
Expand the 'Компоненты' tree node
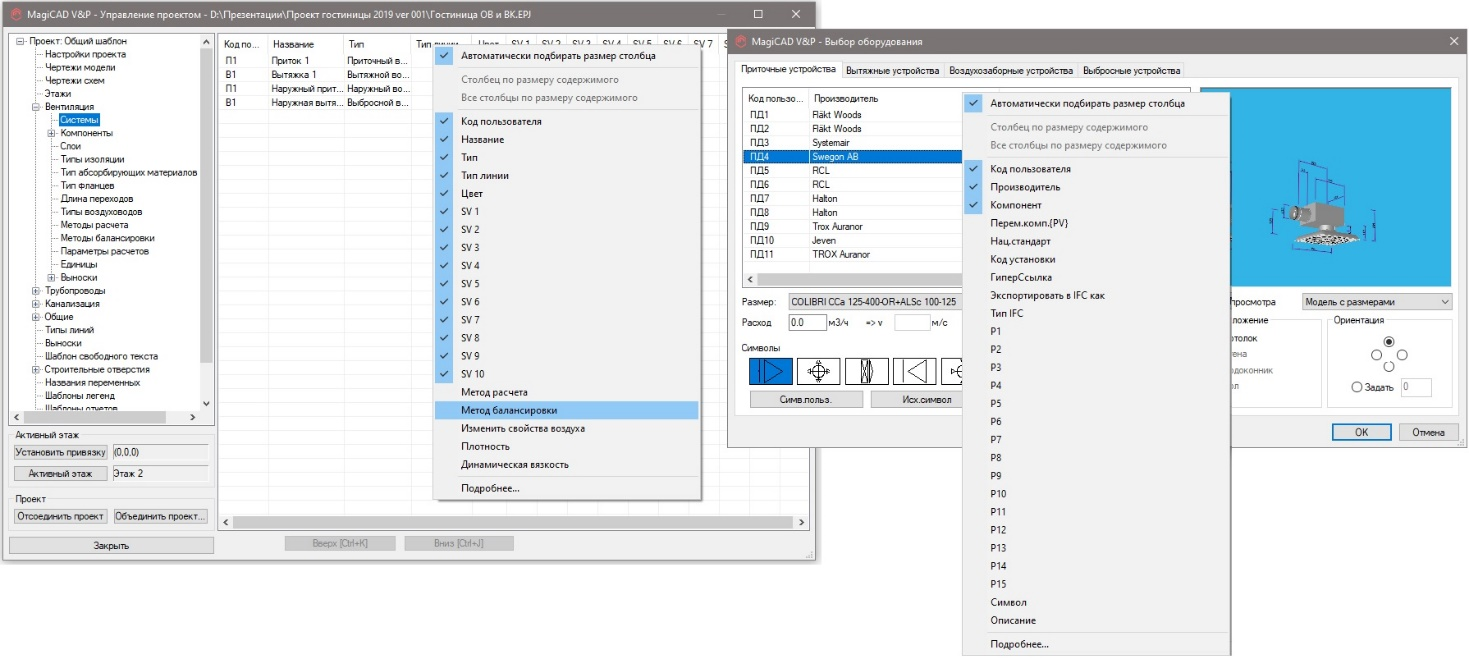click(x=51, y=133)
